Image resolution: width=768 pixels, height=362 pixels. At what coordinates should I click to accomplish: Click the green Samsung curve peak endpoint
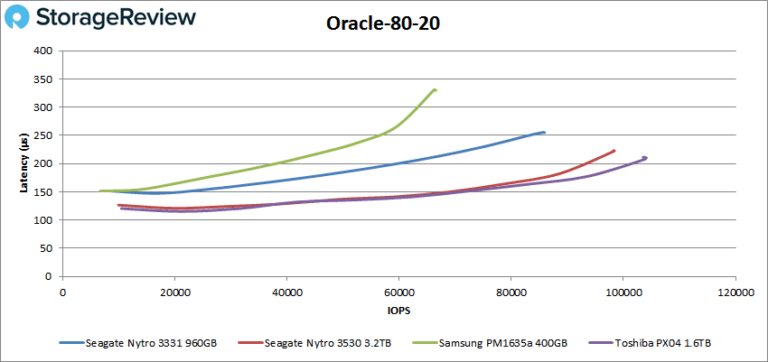[x=434, y=90]
